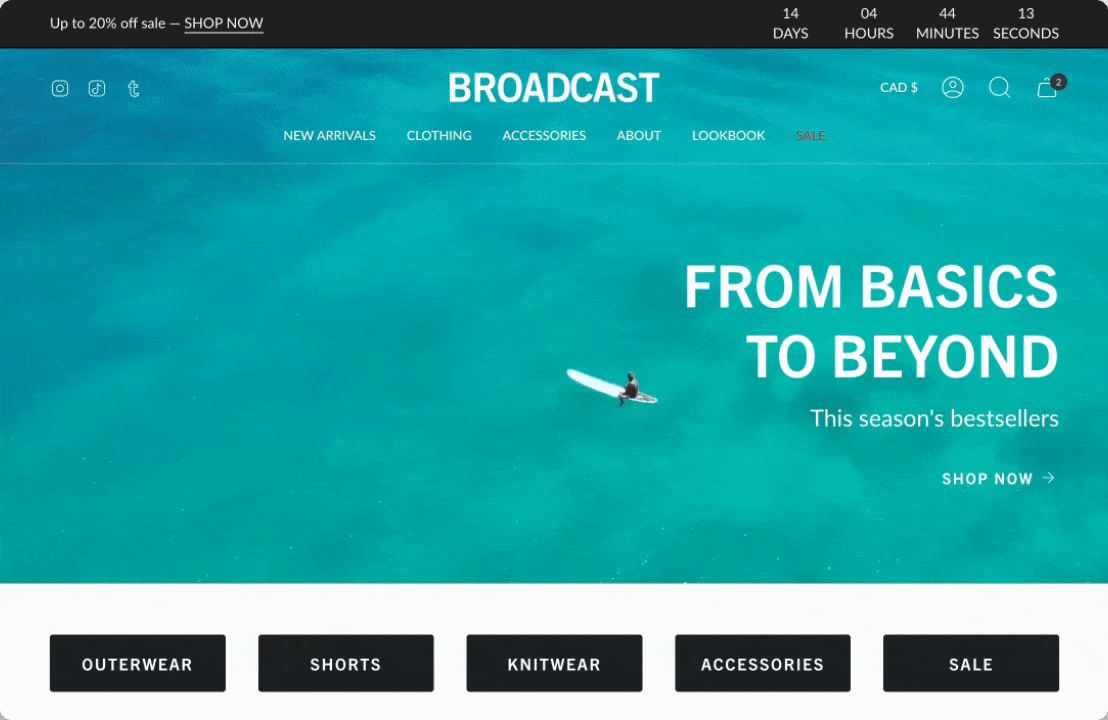
Task: Click the cart item count badge
Action: pos(1058,82)
